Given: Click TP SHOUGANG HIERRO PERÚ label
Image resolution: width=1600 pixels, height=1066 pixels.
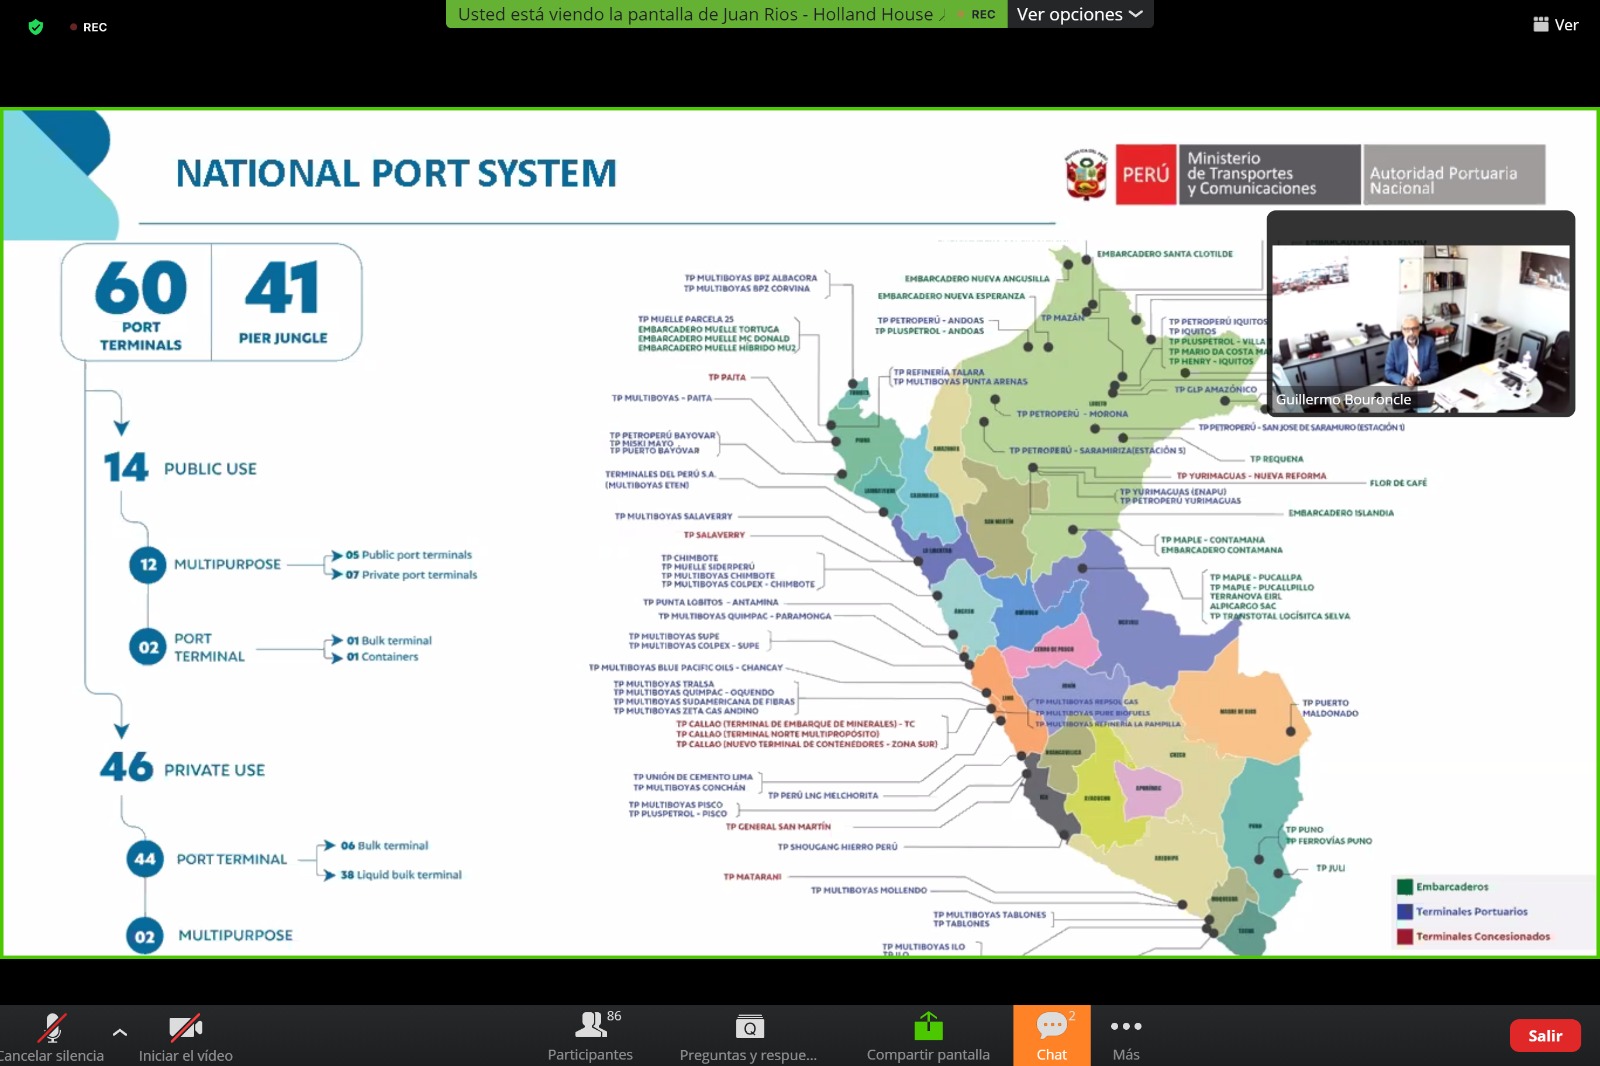Looking at the screenshot, I should (838, 847).
